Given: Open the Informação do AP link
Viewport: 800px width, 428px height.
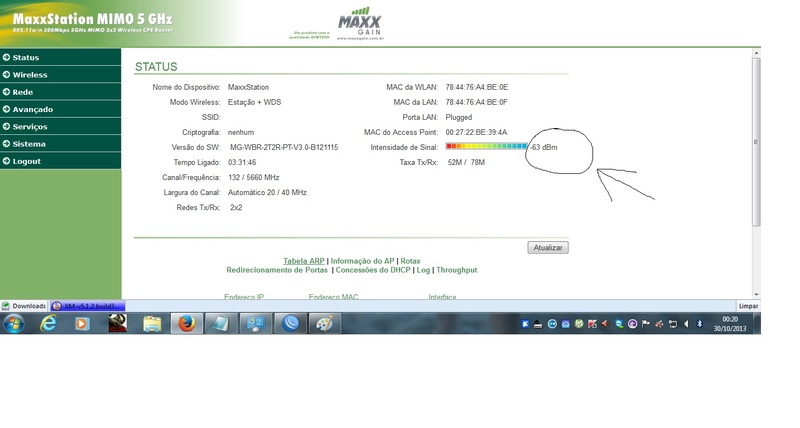Looking at the screenshot, I should pos(362,261).
